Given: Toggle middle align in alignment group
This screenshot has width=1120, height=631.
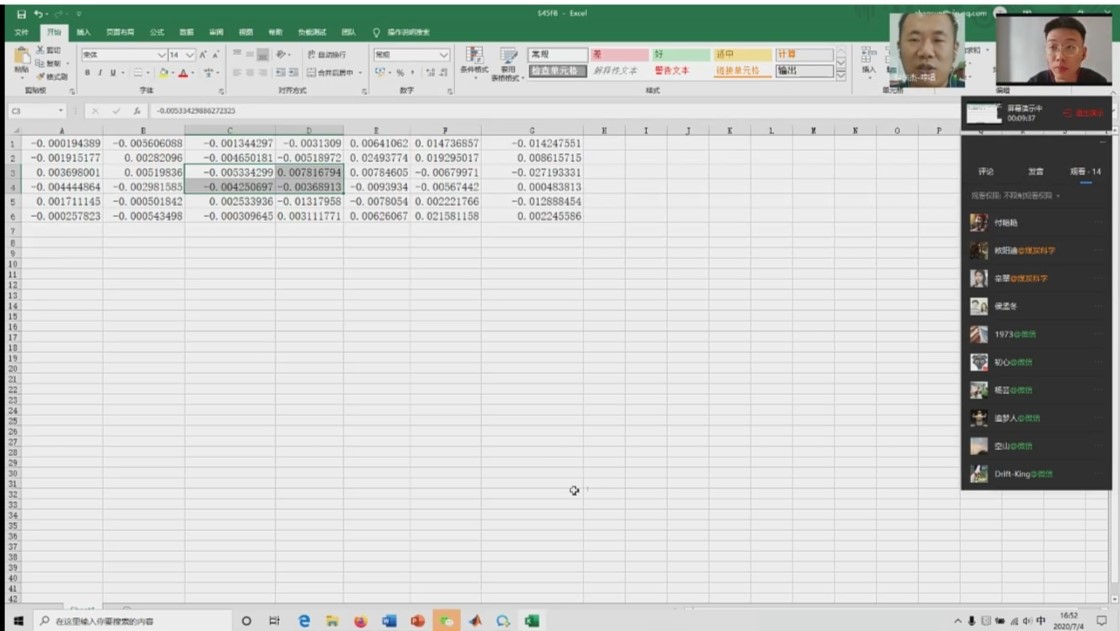Looking at the screenshot, I should click(250, 54).
